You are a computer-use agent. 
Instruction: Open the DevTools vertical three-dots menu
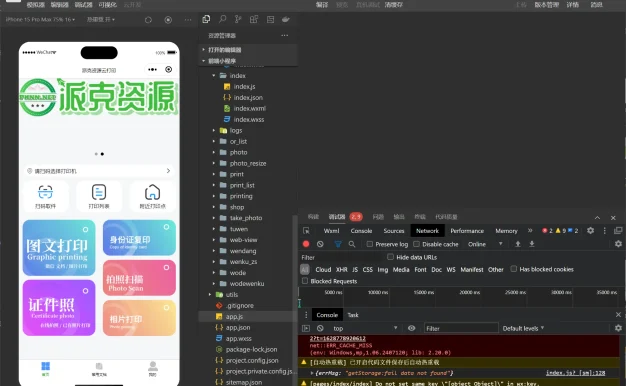604,230
